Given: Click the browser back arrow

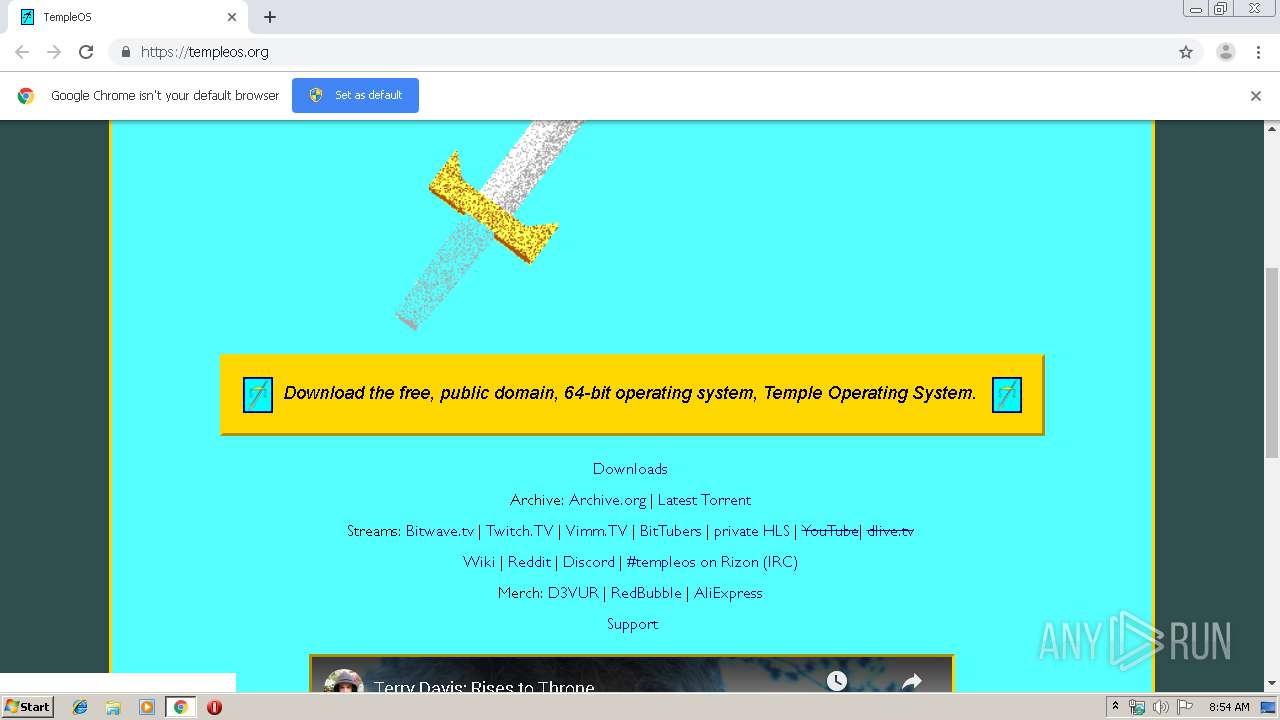Looking at the screenshot, I should [x=22, y=52].
